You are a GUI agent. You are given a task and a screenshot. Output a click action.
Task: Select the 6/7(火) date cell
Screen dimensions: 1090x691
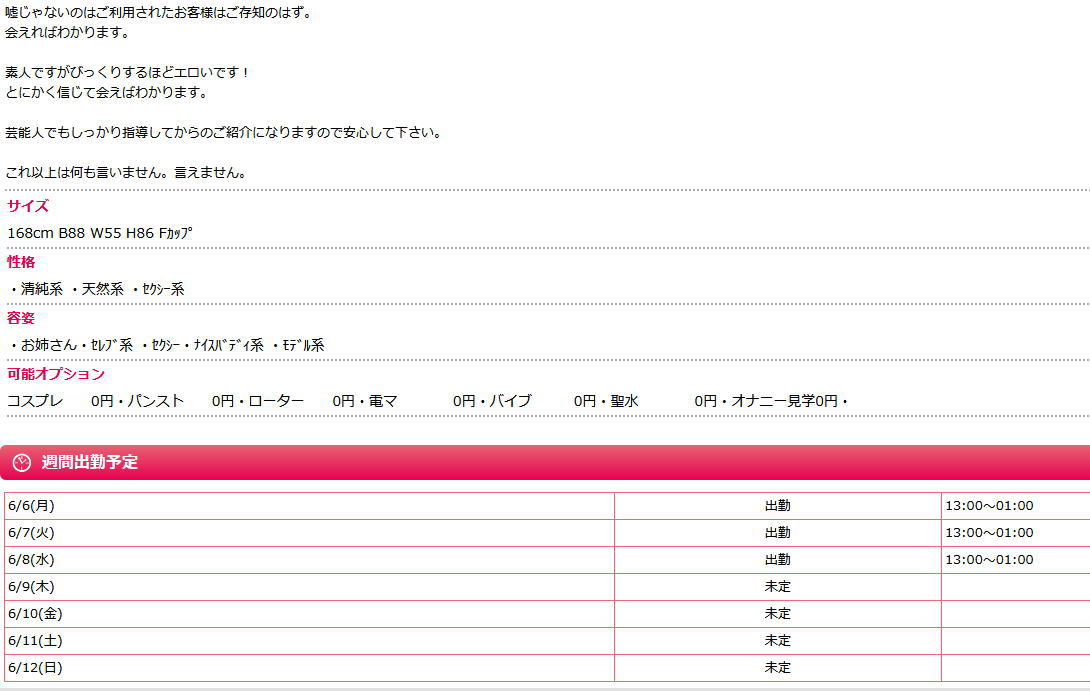[31, 533]
